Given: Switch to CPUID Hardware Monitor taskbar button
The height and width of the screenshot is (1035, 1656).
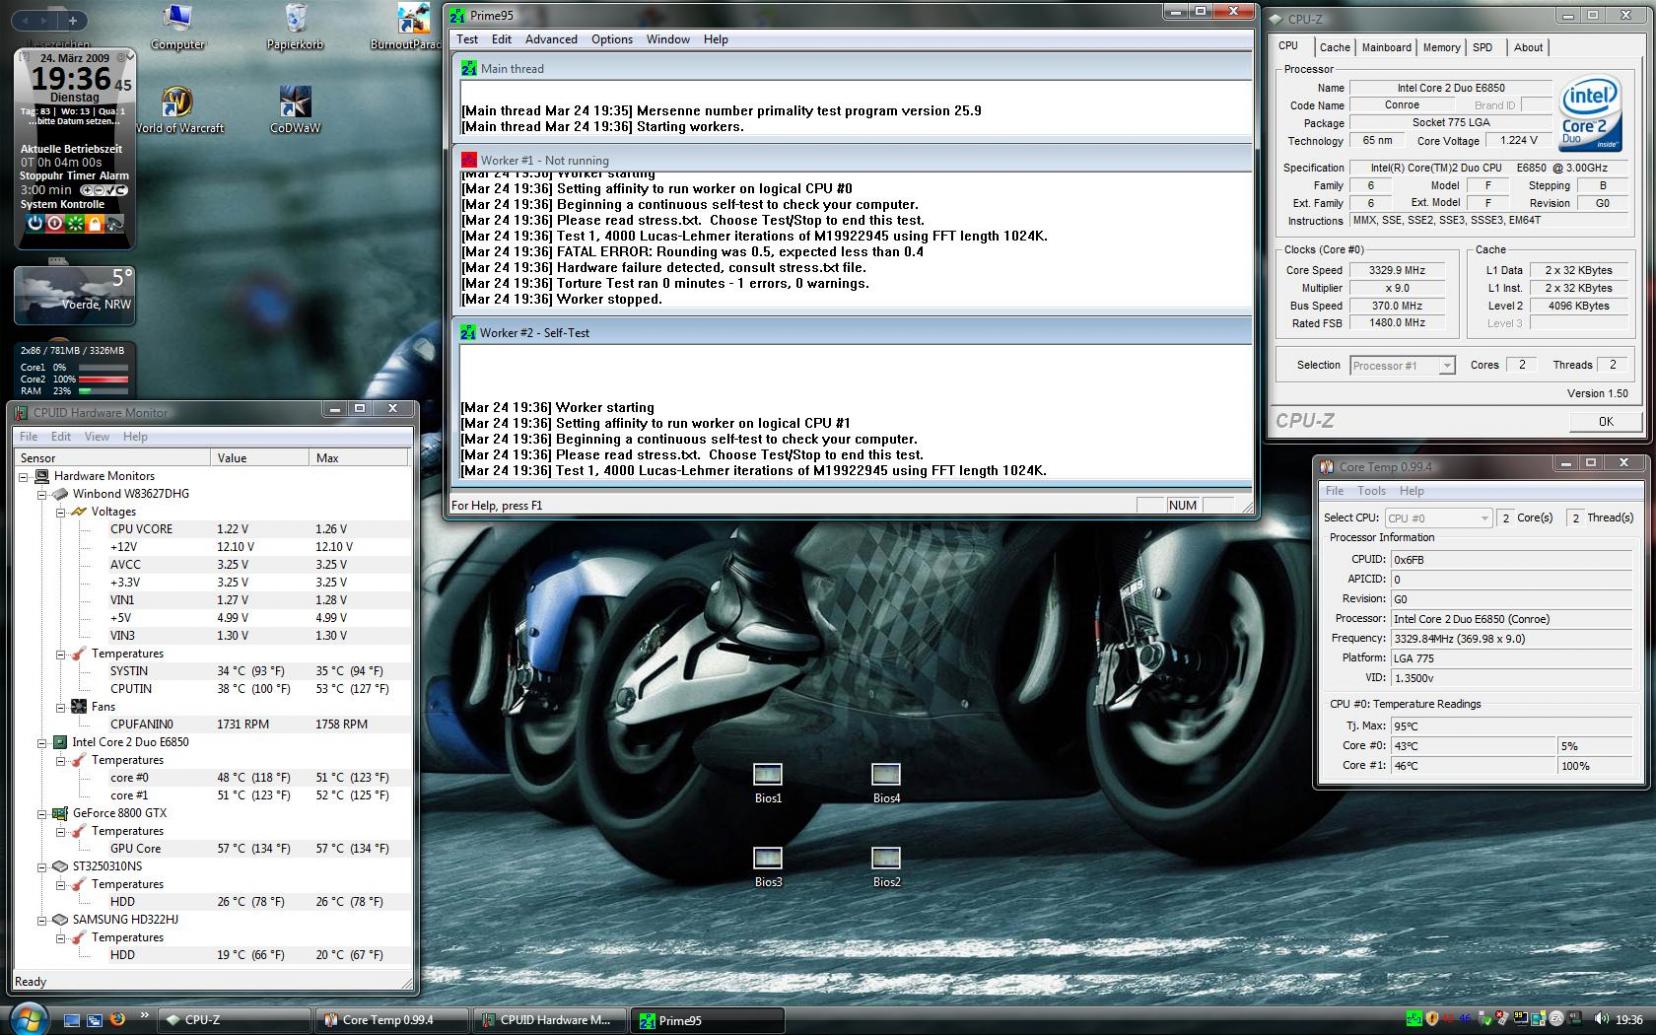Looking at the screenshot, I should [x=549, y=1020].
